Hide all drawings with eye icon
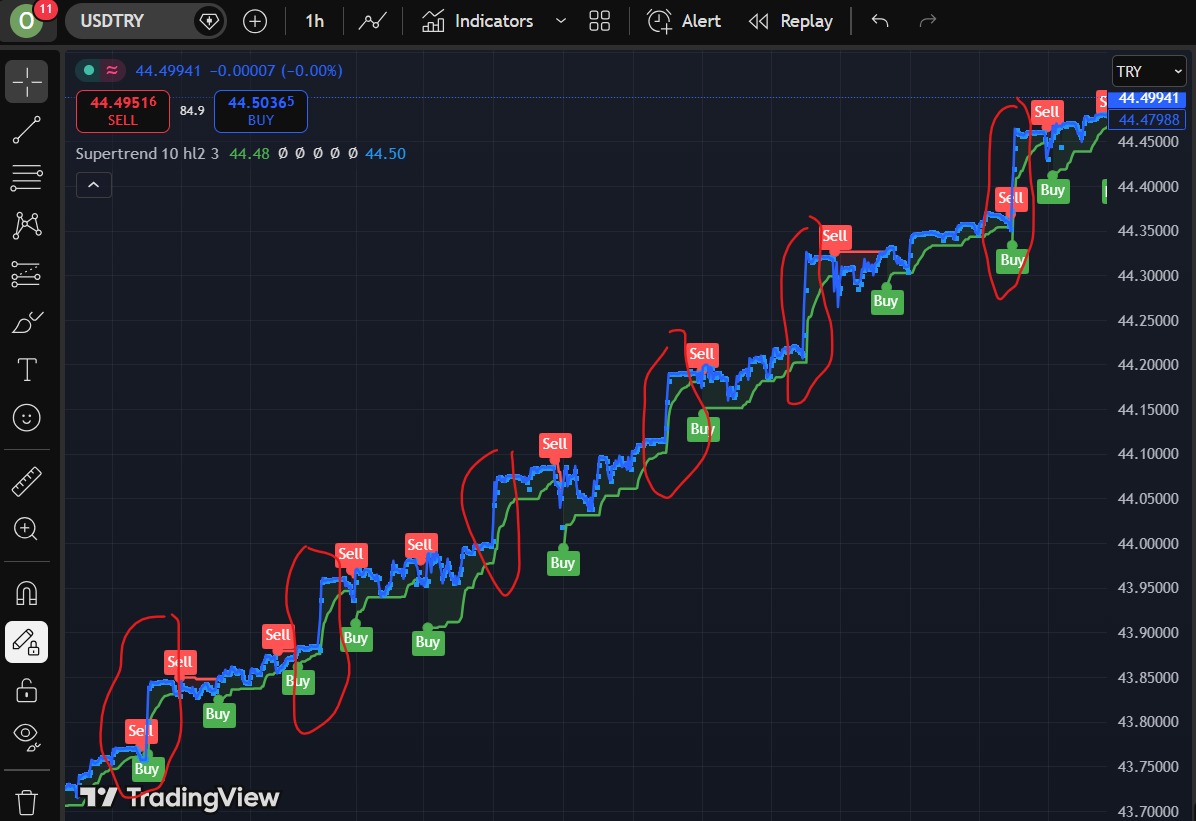Viewport: 1196px width, 821px height. 27,737
